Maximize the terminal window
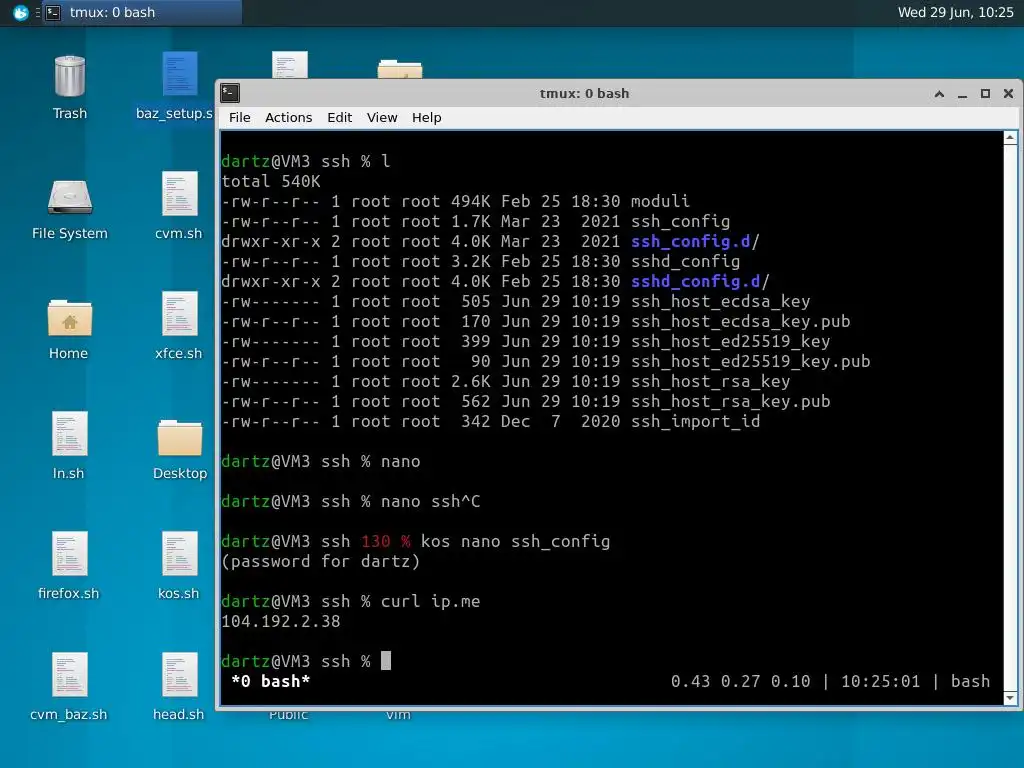Image resolution: width=1024 pixels, height=768 pixels. (985, 93)
